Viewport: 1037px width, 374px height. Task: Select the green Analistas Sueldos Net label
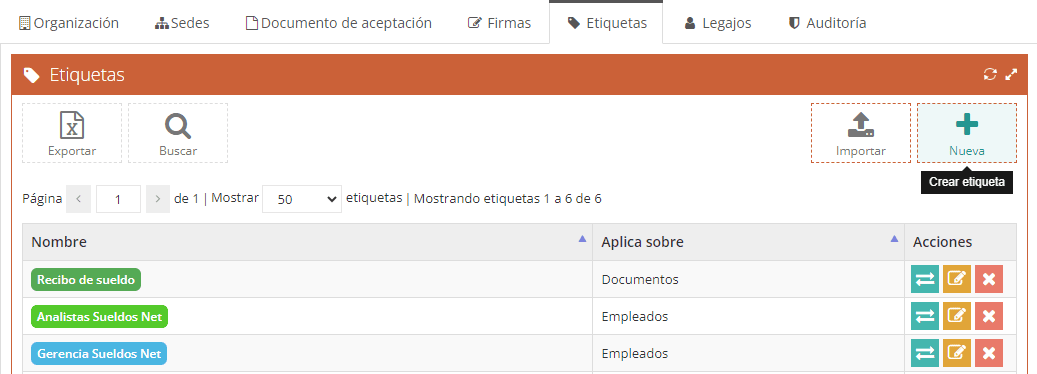99,317
